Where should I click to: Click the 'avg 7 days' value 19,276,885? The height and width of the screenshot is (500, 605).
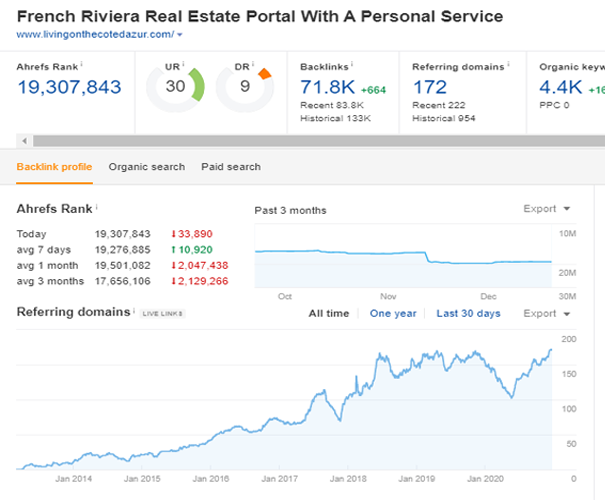[123, 250]
